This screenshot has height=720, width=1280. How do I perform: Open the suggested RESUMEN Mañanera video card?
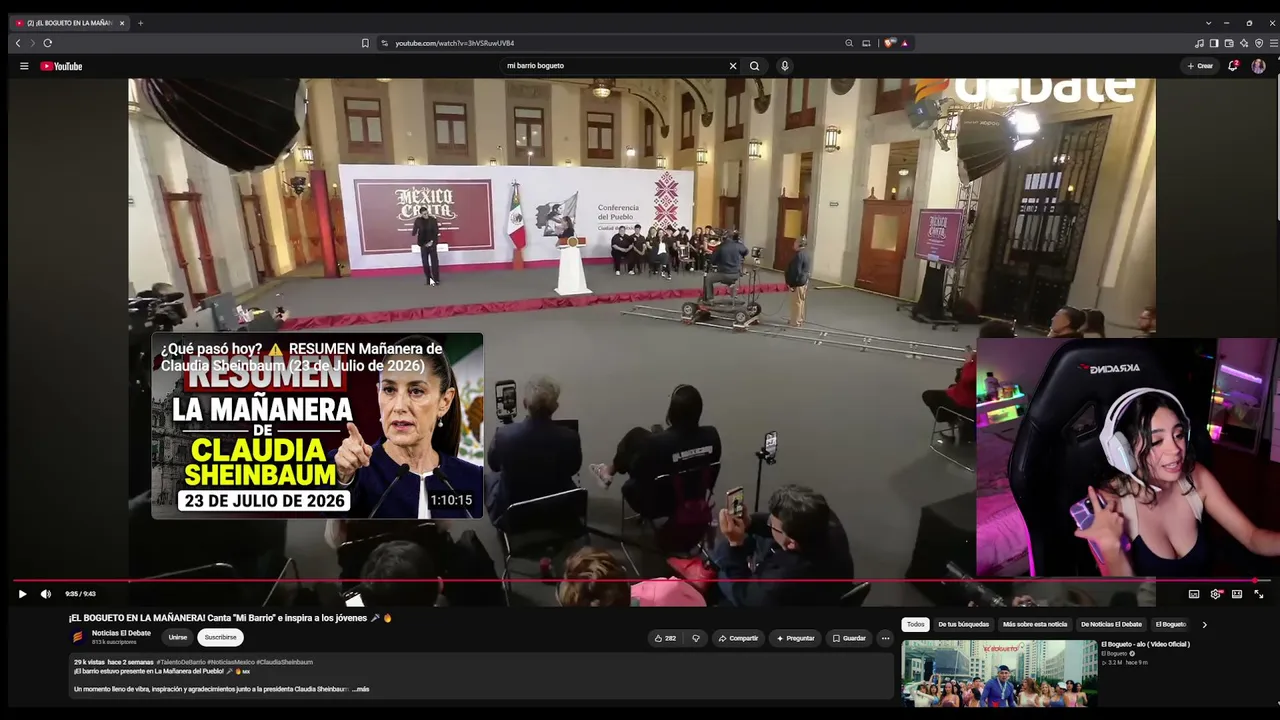[x=317, y=426]
